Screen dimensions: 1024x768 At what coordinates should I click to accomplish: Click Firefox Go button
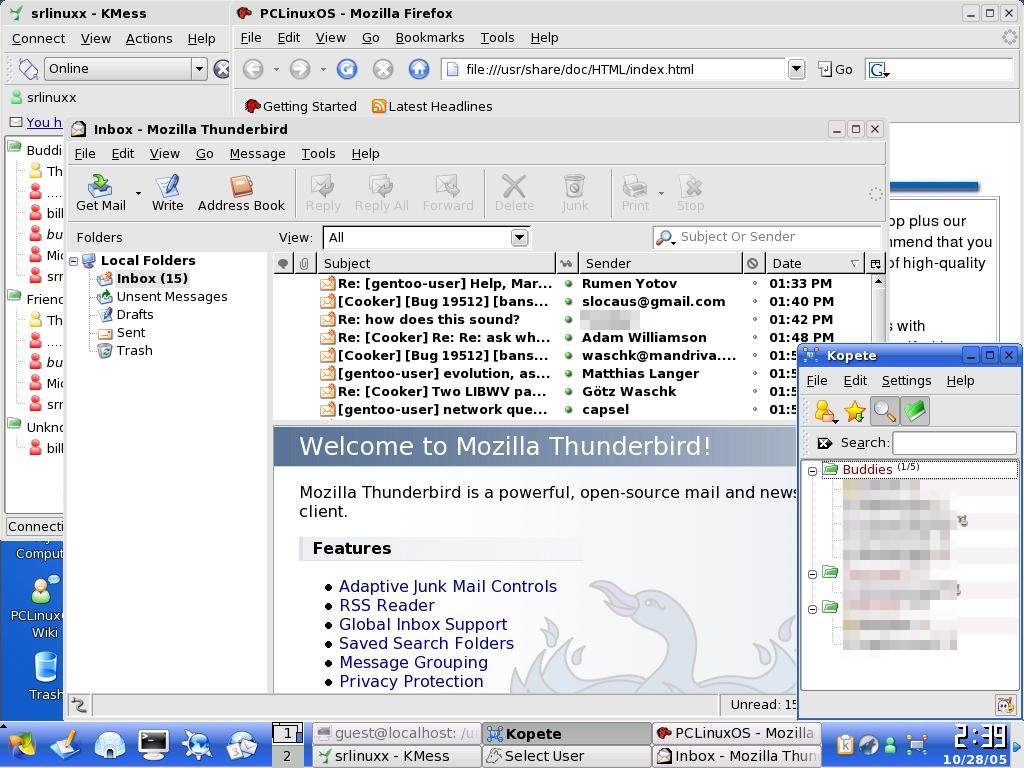(835, 69)
